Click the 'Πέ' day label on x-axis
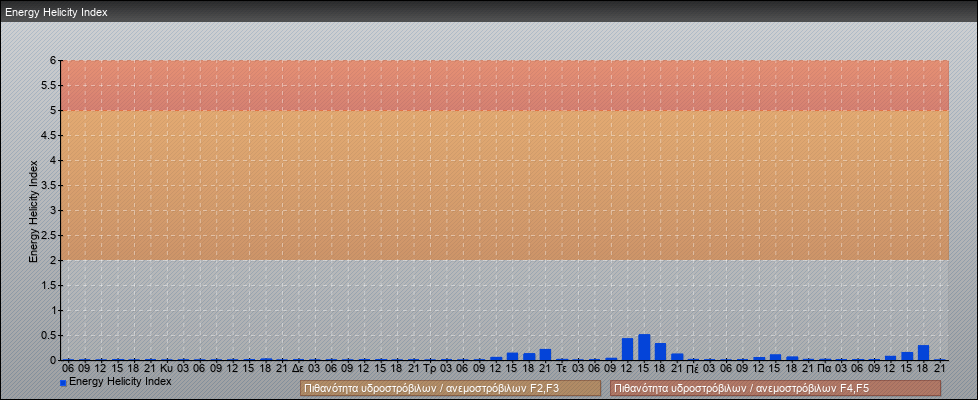978x400 pixels. (x=693, y=368)
